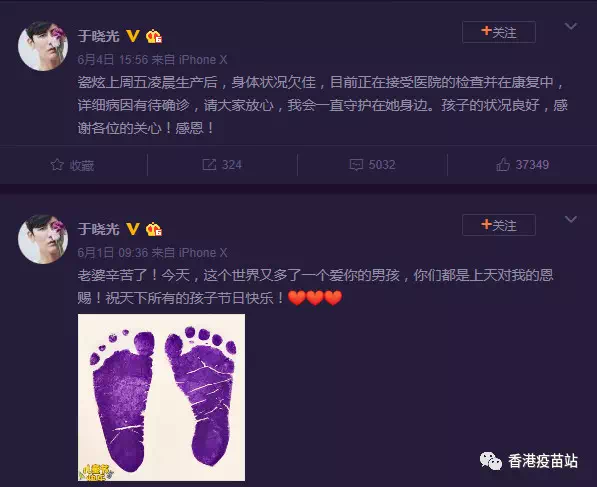Click the crown membership badge on first post
The width and height of the screenshot is (597, 487).
(154, 36)
